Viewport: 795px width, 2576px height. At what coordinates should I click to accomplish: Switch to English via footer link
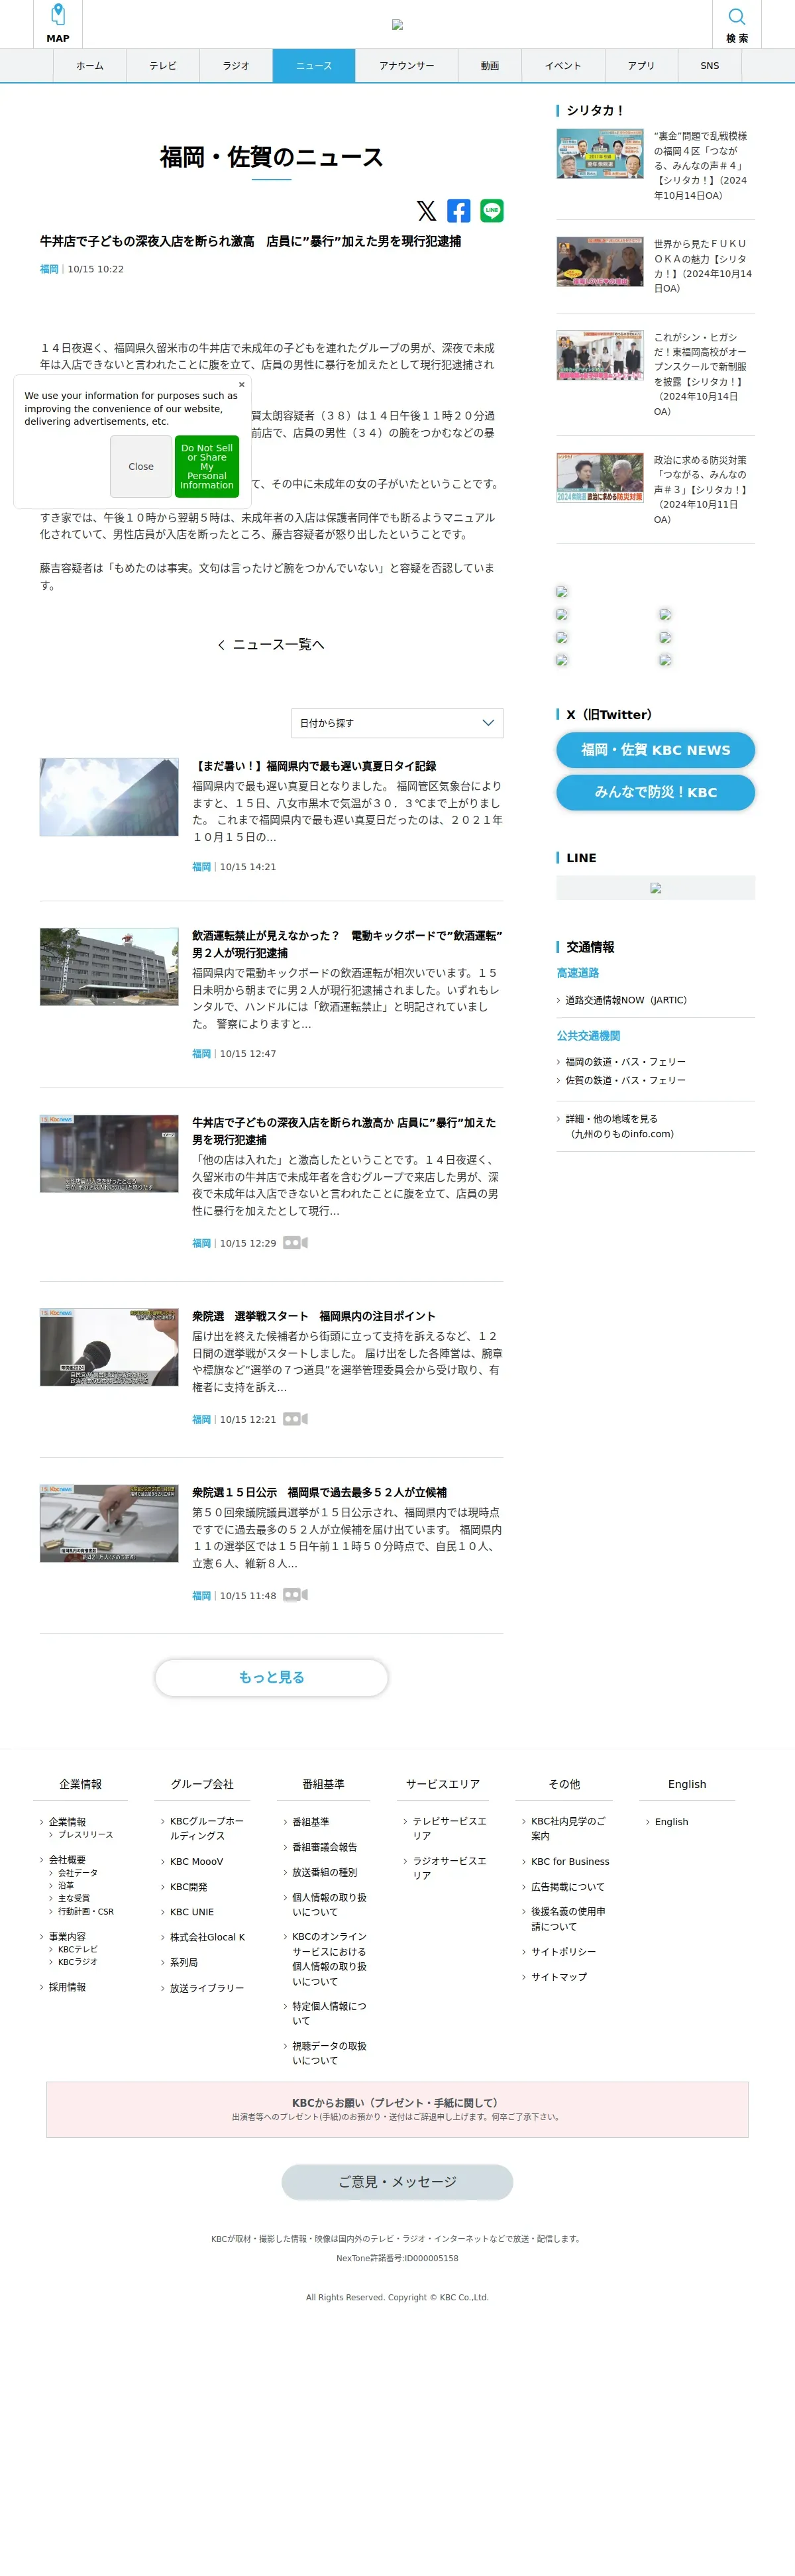pyautogui.click(x=671, y=1822)
